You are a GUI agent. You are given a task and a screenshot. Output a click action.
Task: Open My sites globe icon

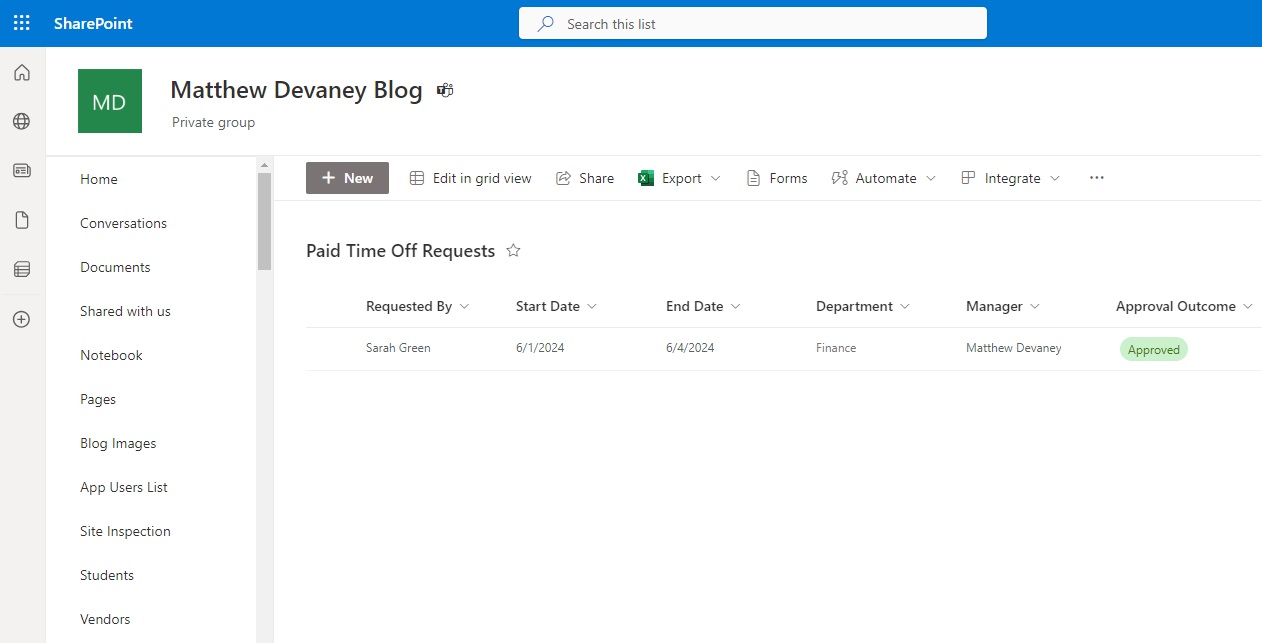22,122
